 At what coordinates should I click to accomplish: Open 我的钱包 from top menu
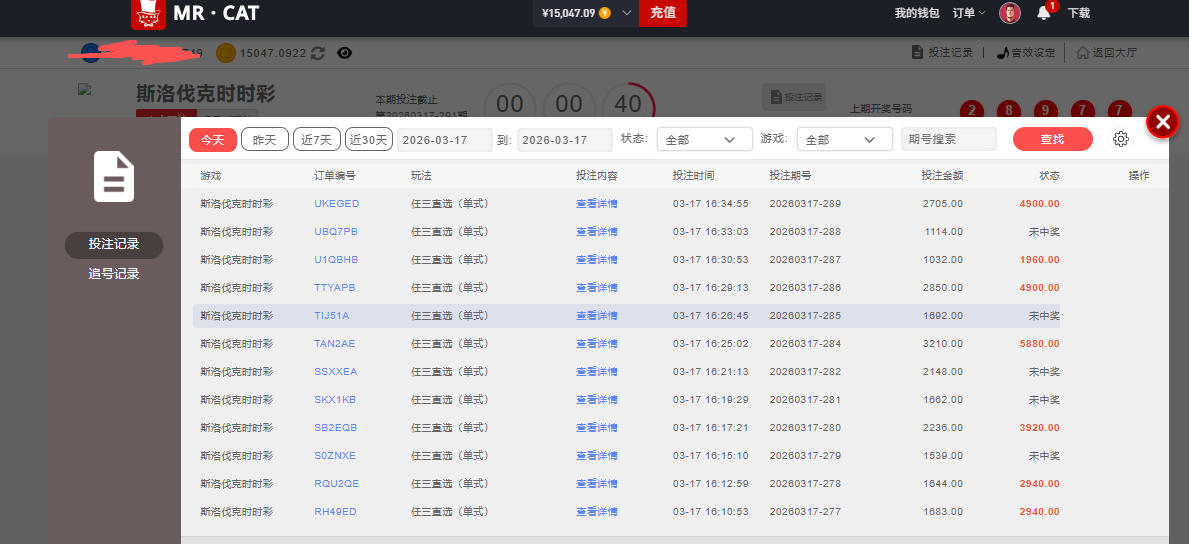(916, 13)
